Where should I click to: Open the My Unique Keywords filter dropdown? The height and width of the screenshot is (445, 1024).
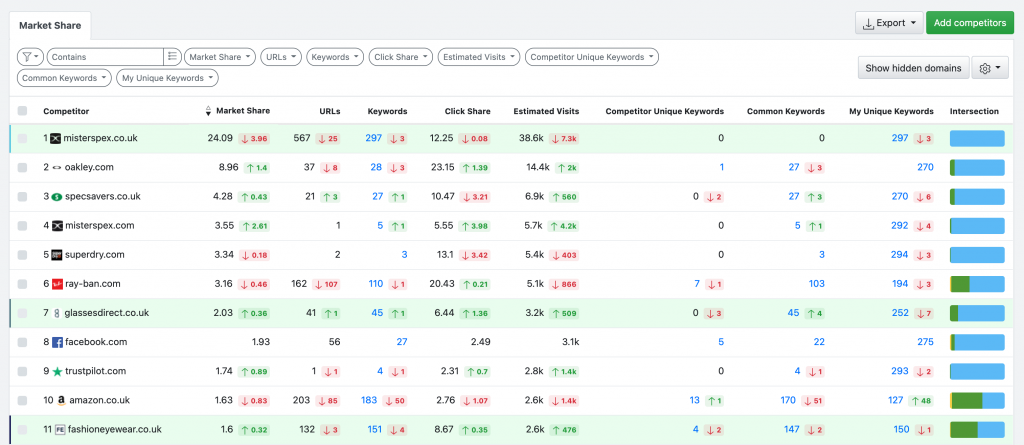(x=167, y=78)
